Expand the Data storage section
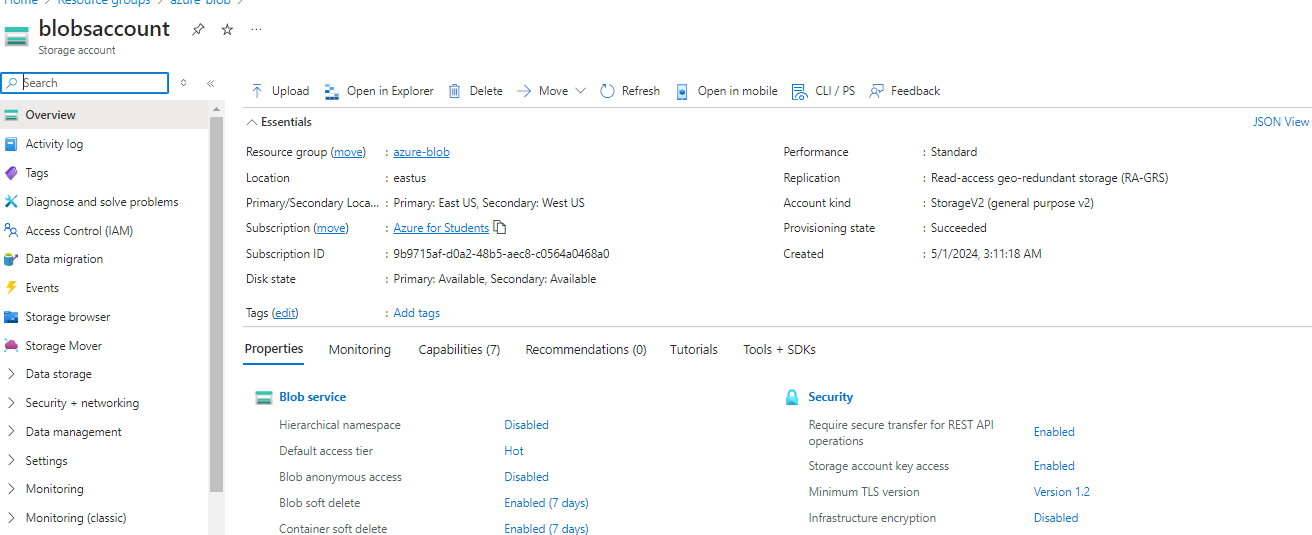The image size is (1312, 535). pos(11,374)
